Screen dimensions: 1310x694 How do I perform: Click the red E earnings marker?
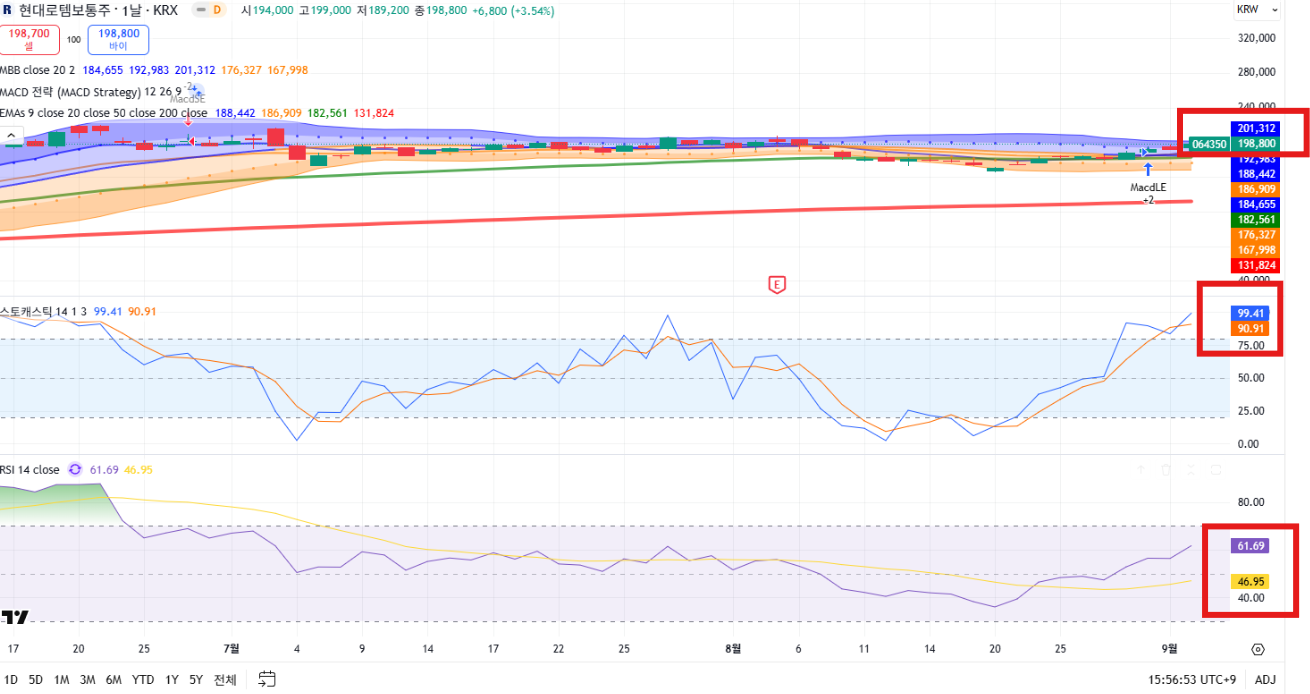(776, 284)
